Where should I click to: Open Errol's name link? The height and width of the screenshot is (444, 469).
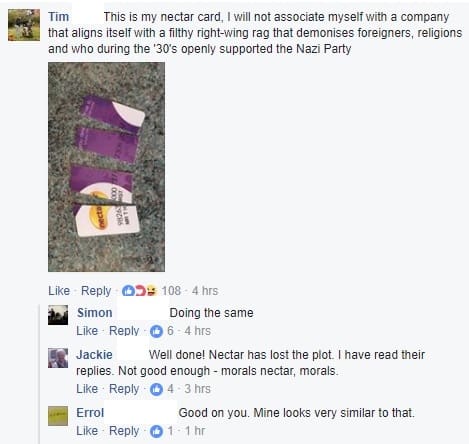point(90,413)
